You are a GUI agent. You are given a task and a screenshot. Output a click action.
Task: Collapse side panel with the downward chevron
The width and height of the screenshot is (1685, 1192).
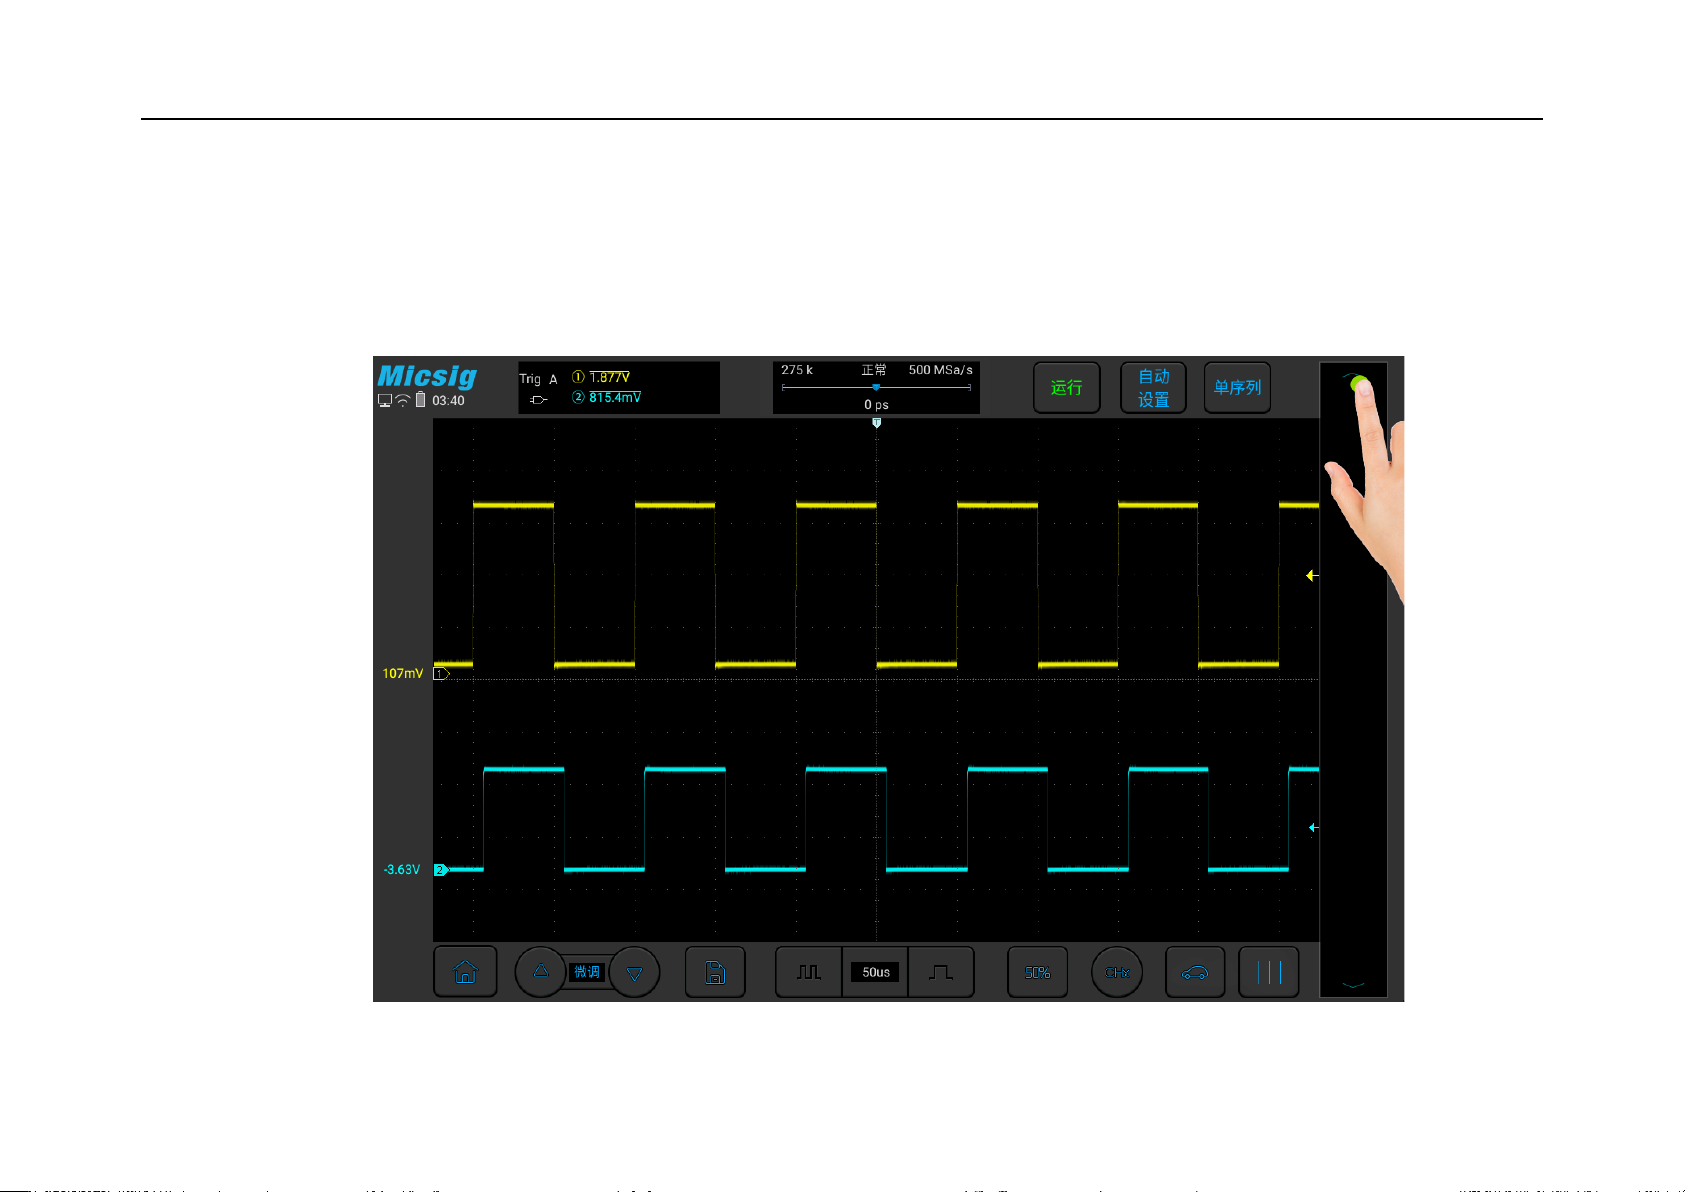click(1353, 985)
